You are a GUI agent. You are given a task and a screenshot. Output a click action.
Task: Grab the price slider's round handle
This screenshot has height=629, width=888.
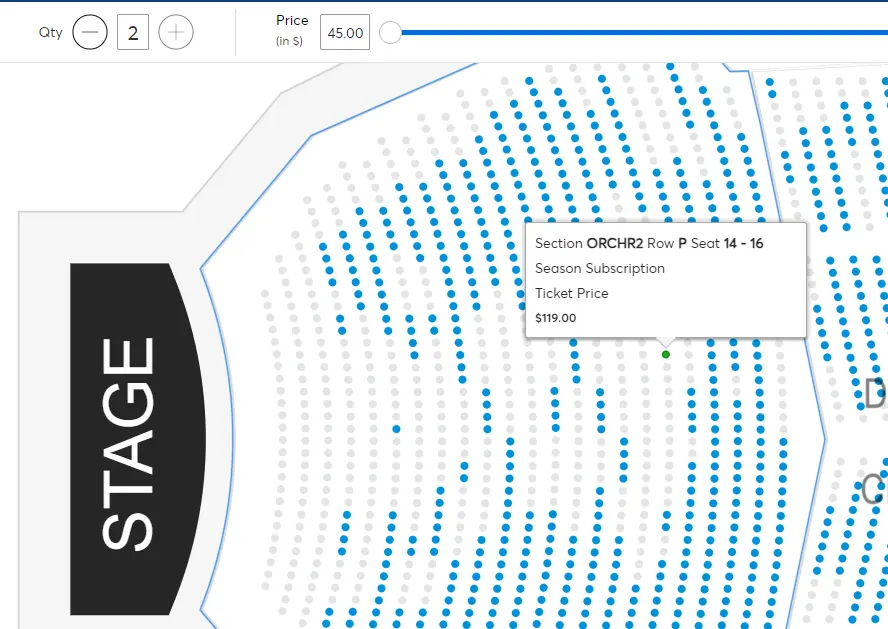click(391, 33)
